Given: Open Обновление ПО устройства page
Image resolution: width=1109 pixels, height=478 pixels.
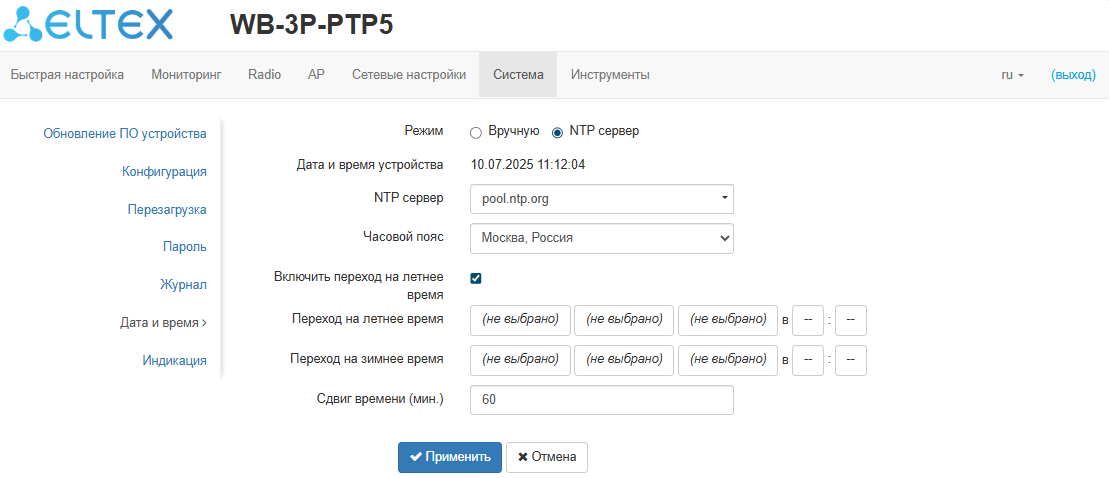Looking at the screenshot, I should point(125,133).
